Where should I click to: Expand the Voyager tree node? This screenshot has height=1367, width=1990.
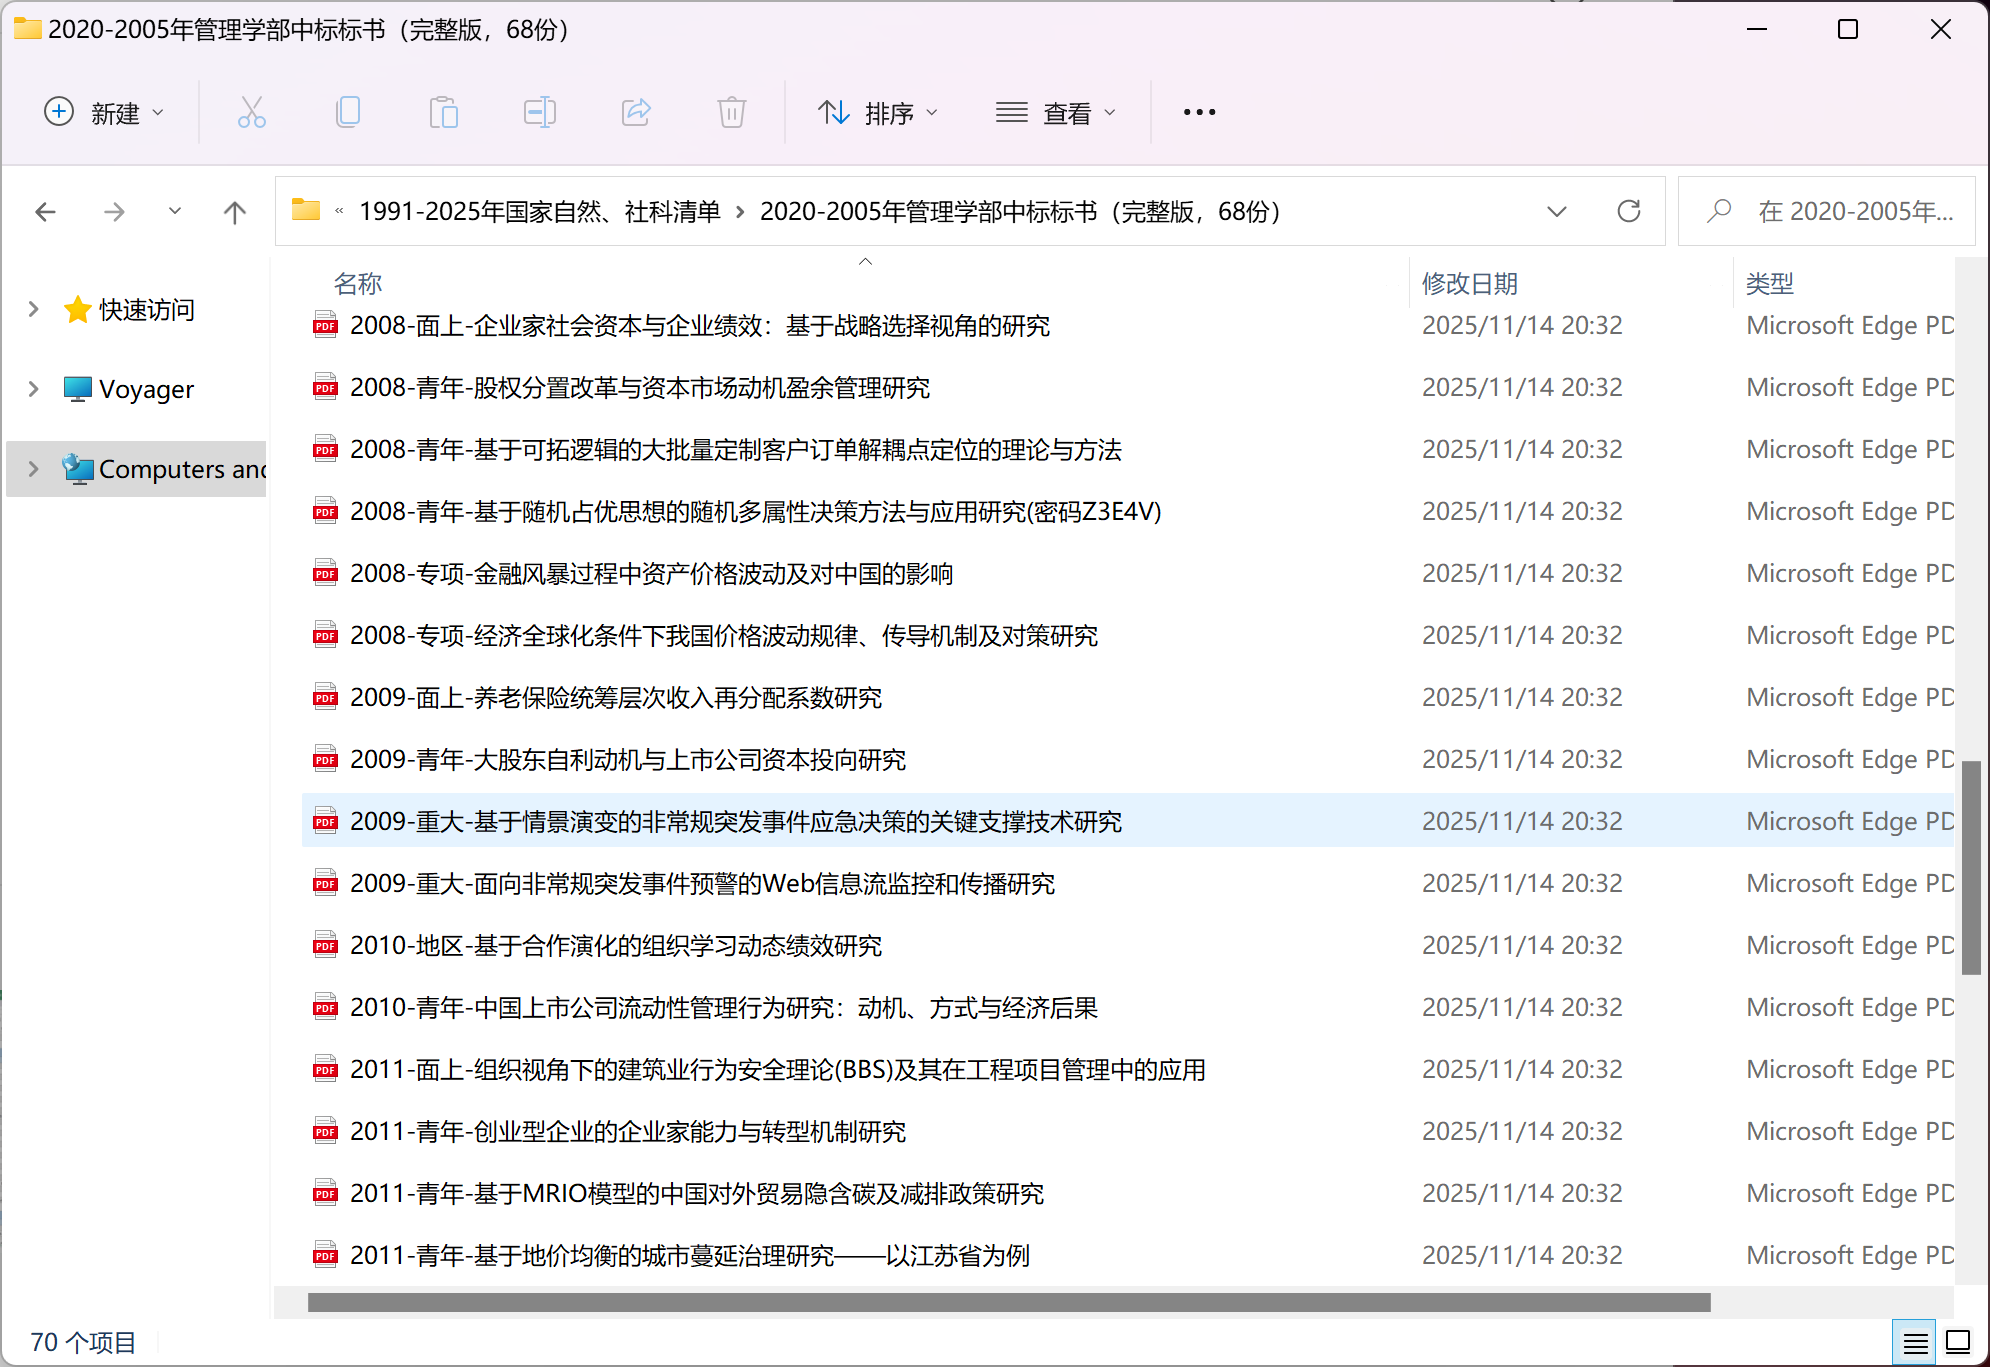[x=34, y=389]
